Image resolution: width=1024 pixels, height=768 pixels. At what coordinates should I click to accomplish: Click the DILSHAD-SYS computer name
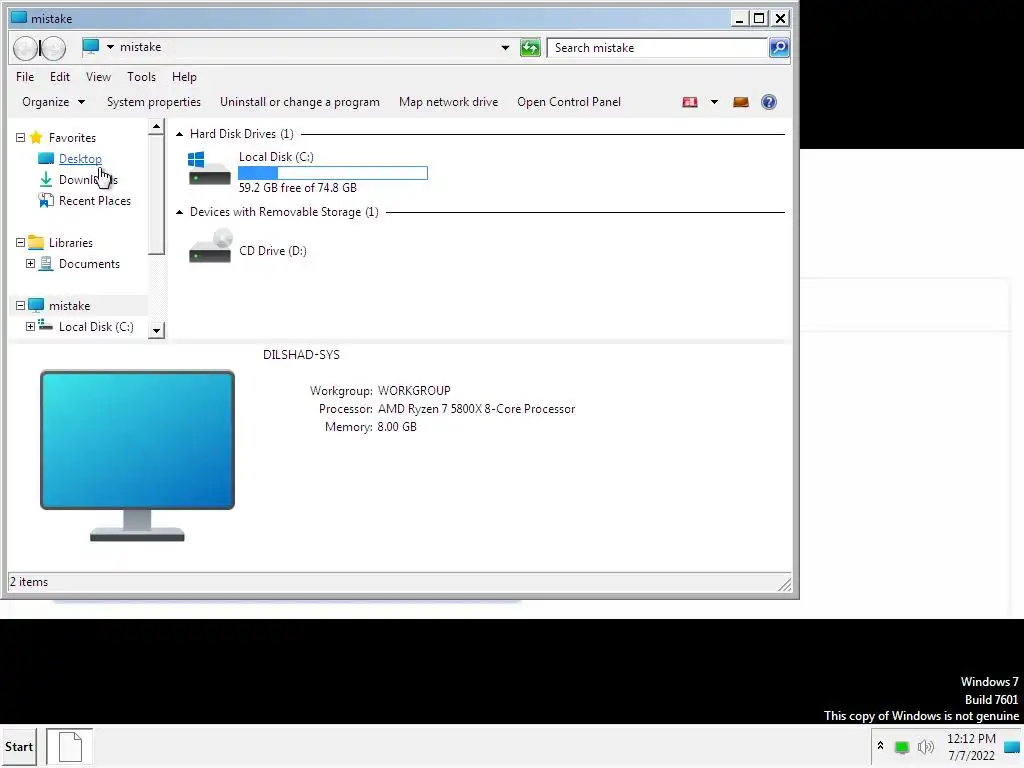click(301, 355)
